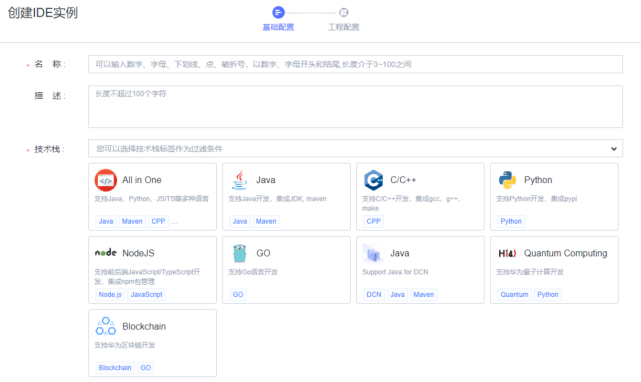Click Java tag in the Java JDK card
The image size is (641, 382).
[240, 221]
